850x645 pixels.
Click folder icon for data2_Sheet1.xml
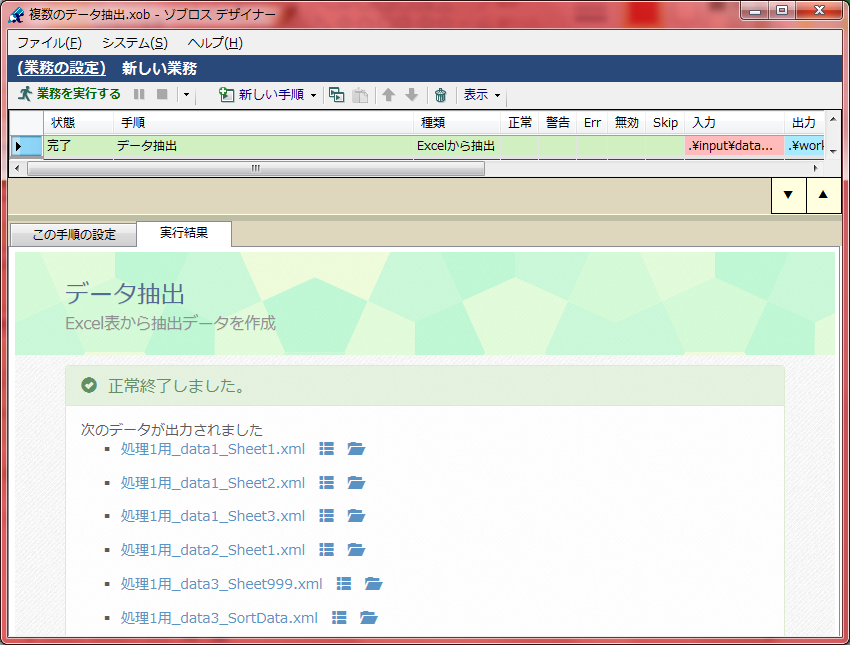[356, 550]
